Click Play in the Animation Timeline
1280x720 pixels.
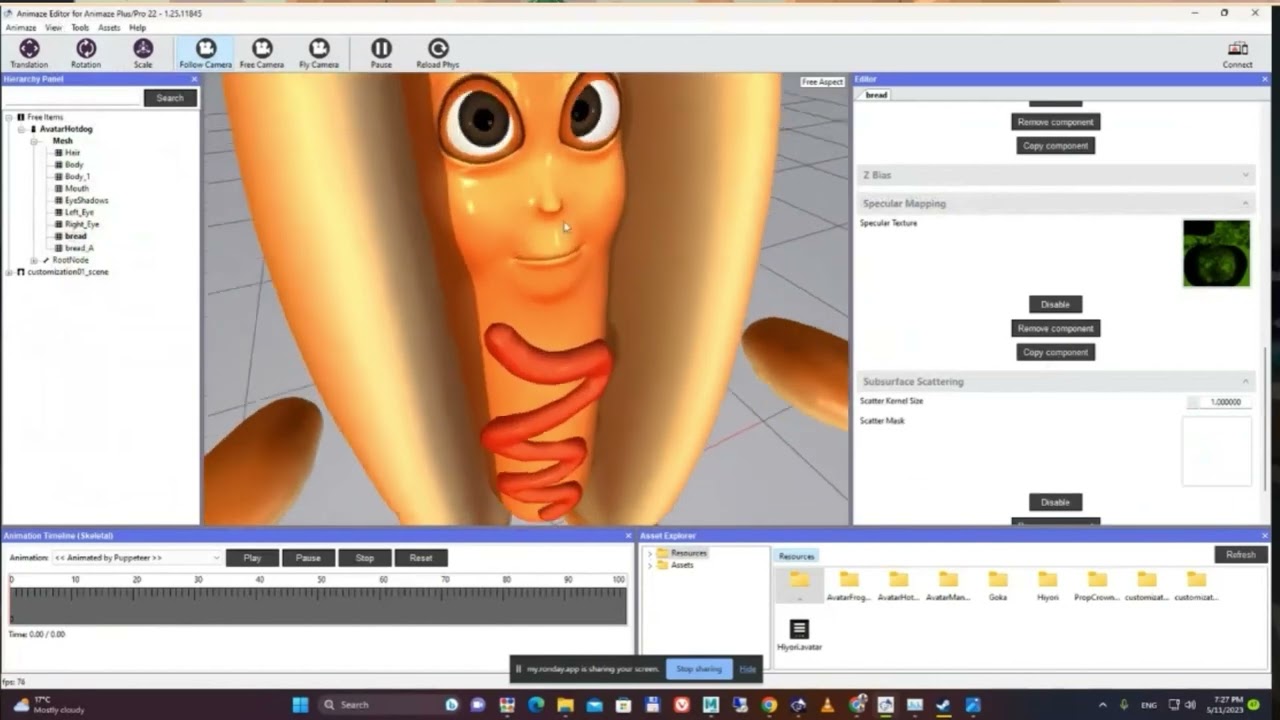click(252, 558)
